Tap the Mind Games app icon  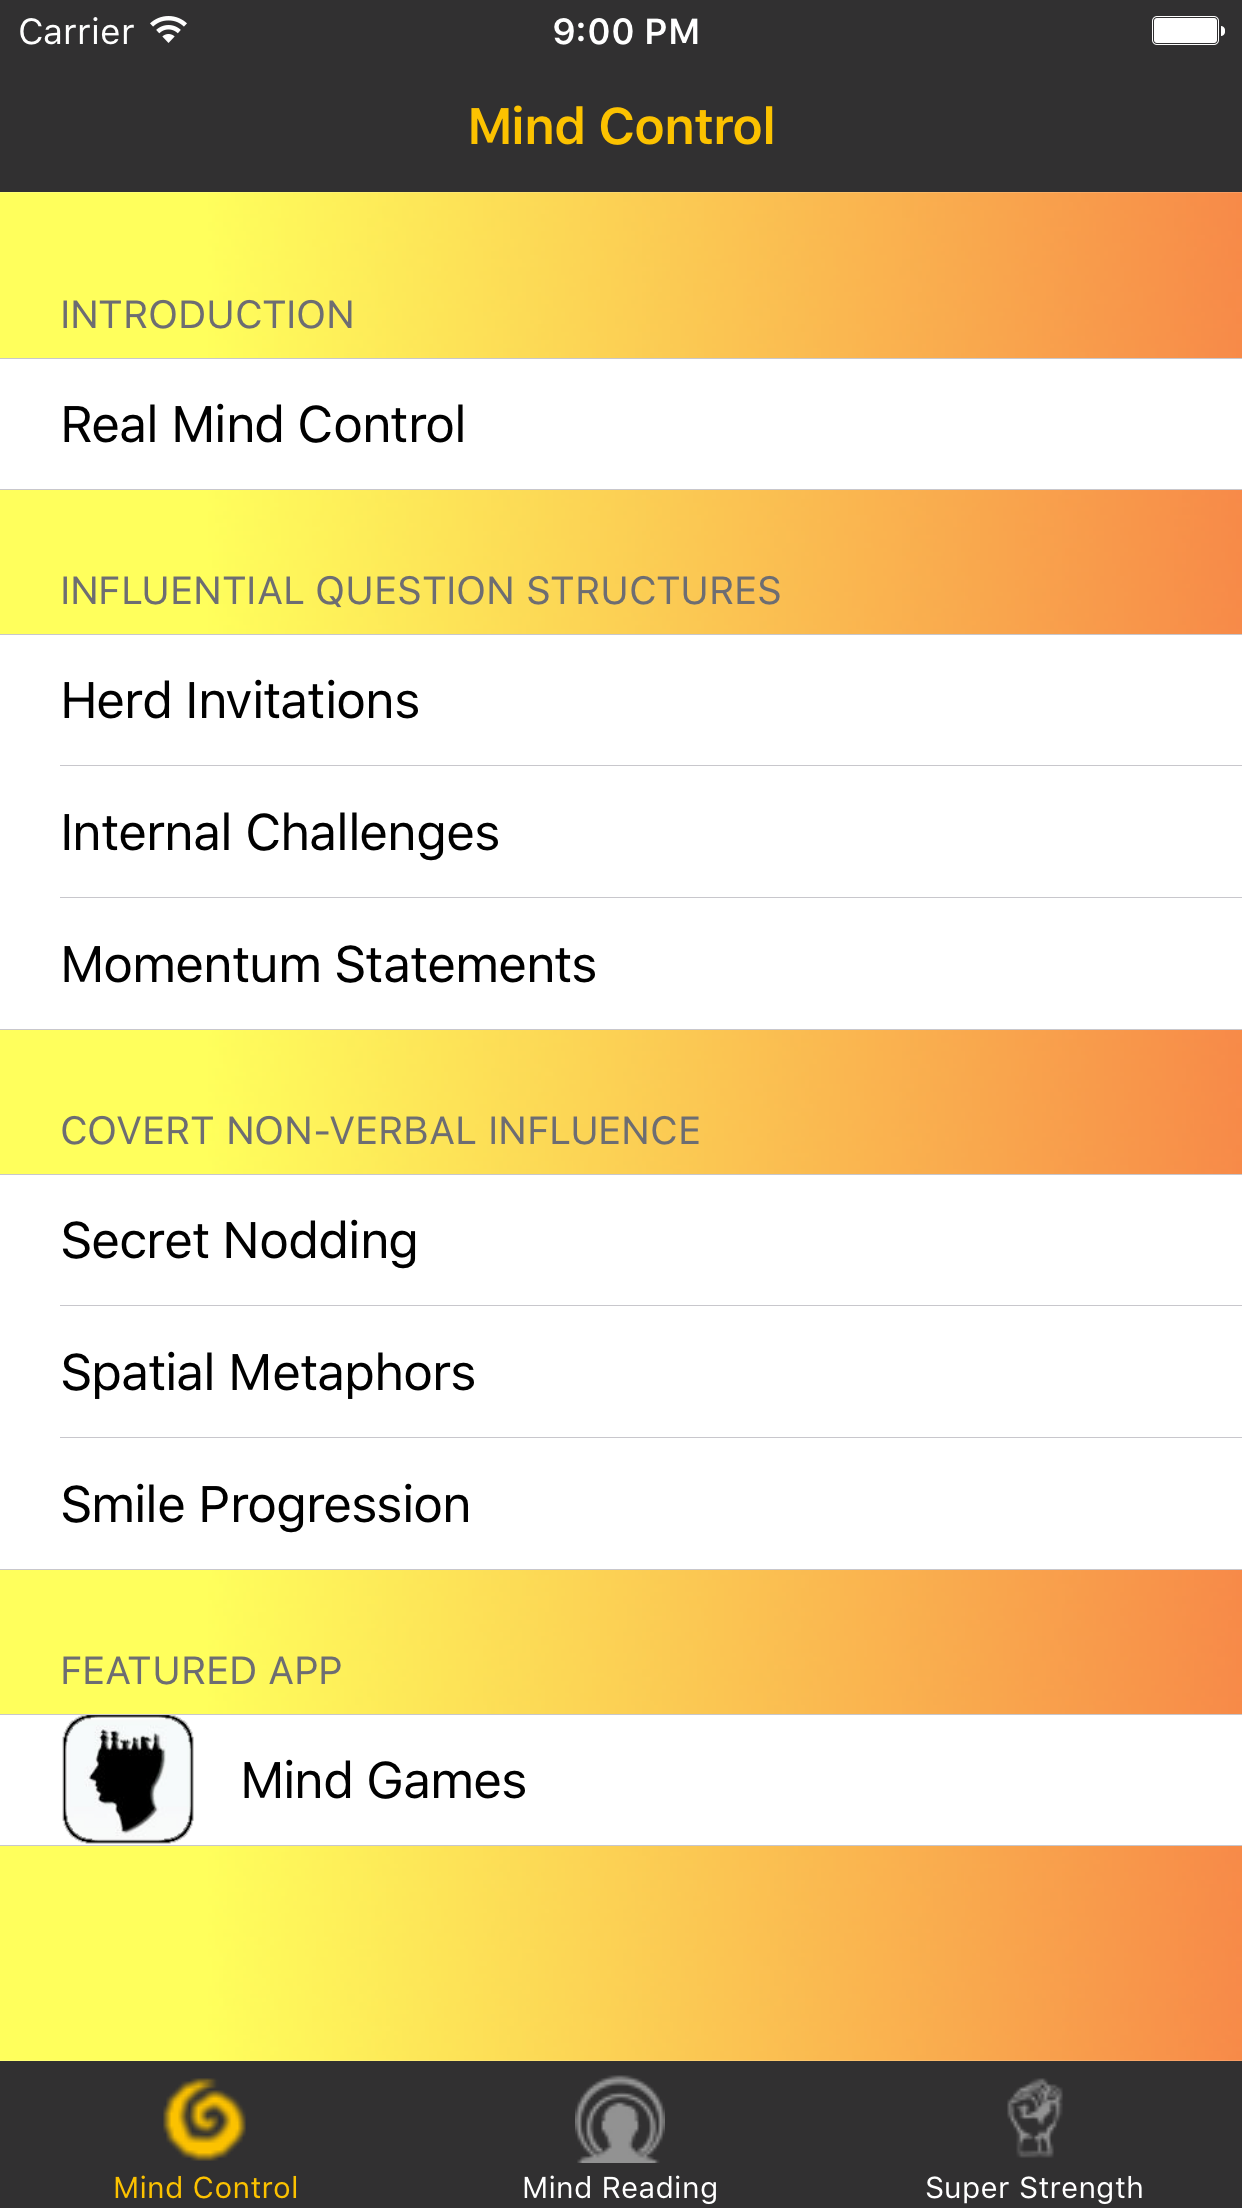click(128, 1779)
